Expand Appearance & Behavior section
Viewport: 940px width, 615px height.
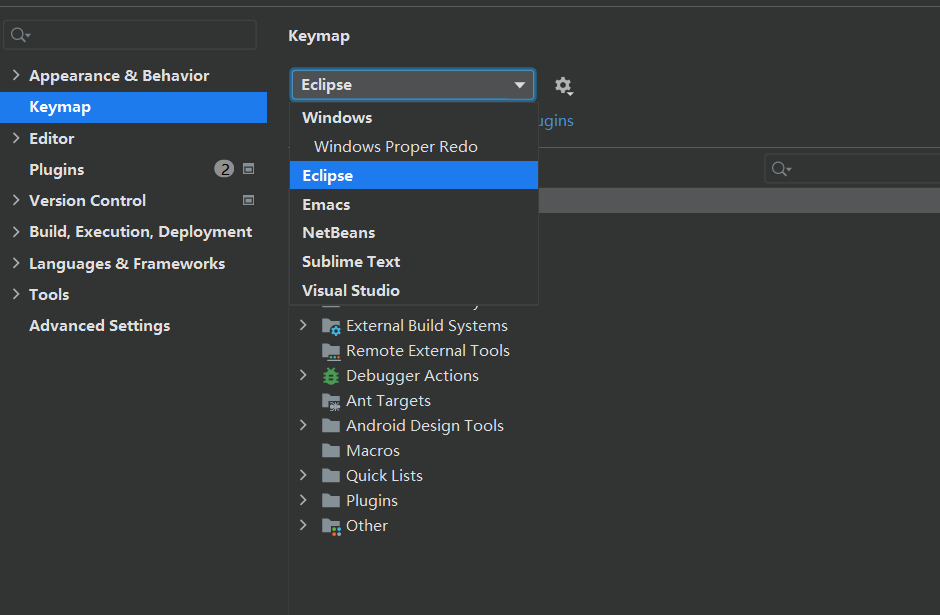16,75
